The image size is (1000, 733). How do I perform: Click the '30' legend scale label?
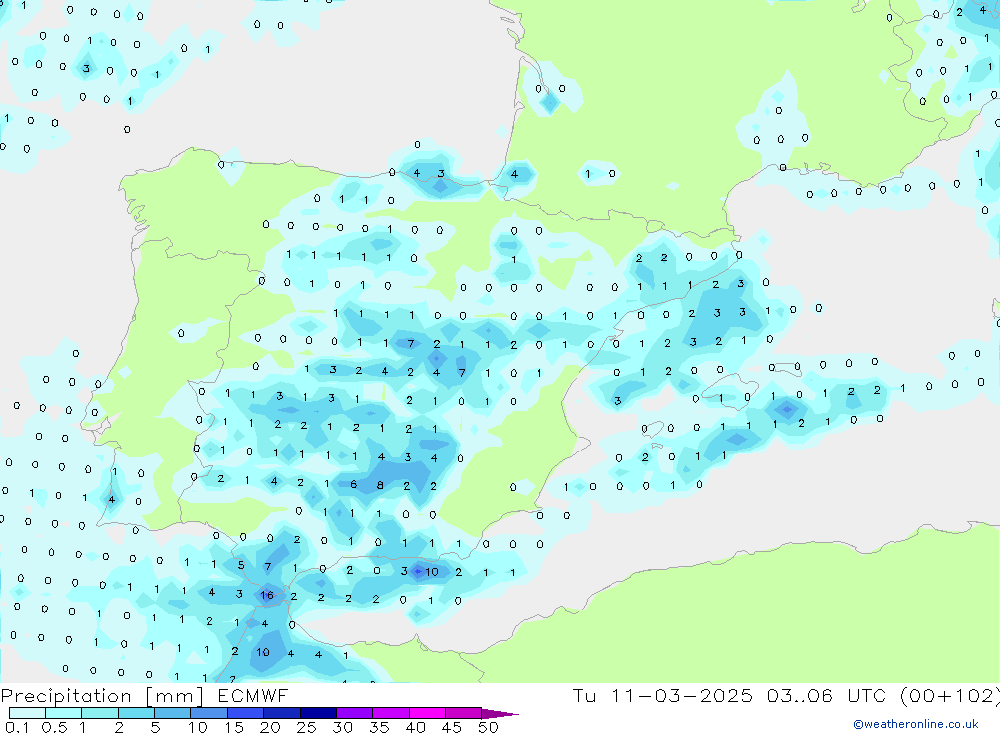(343, 727)
